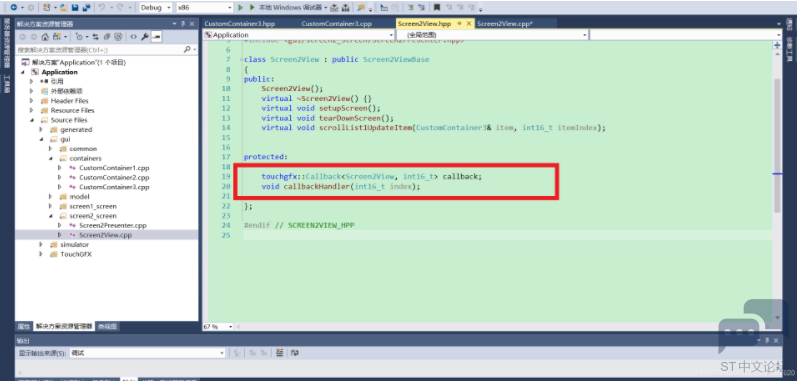Expand the Header Files folder

32,101
